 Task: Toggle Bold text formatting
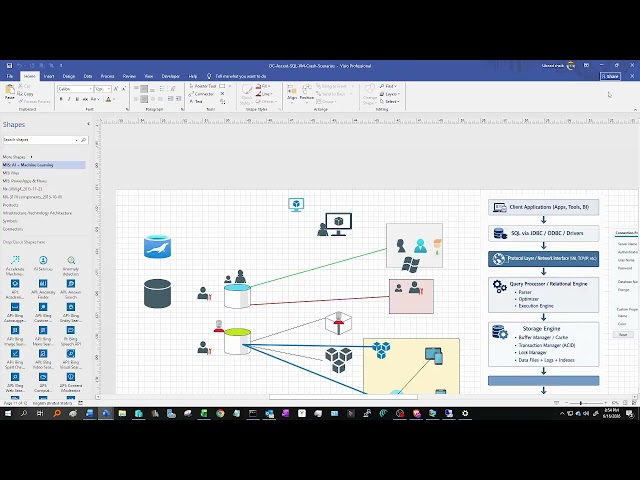pyautogui.click(x=61, y=99)
